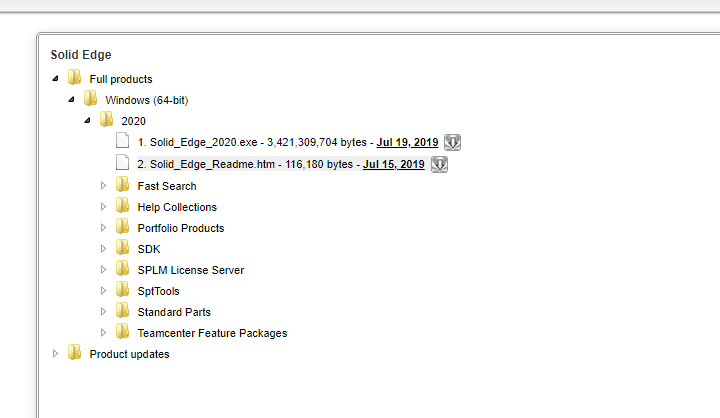Screen dimensions: 720x418
Task: Click the Product updates folder icon
Action: pyautogui.click(x=74, y=352)
